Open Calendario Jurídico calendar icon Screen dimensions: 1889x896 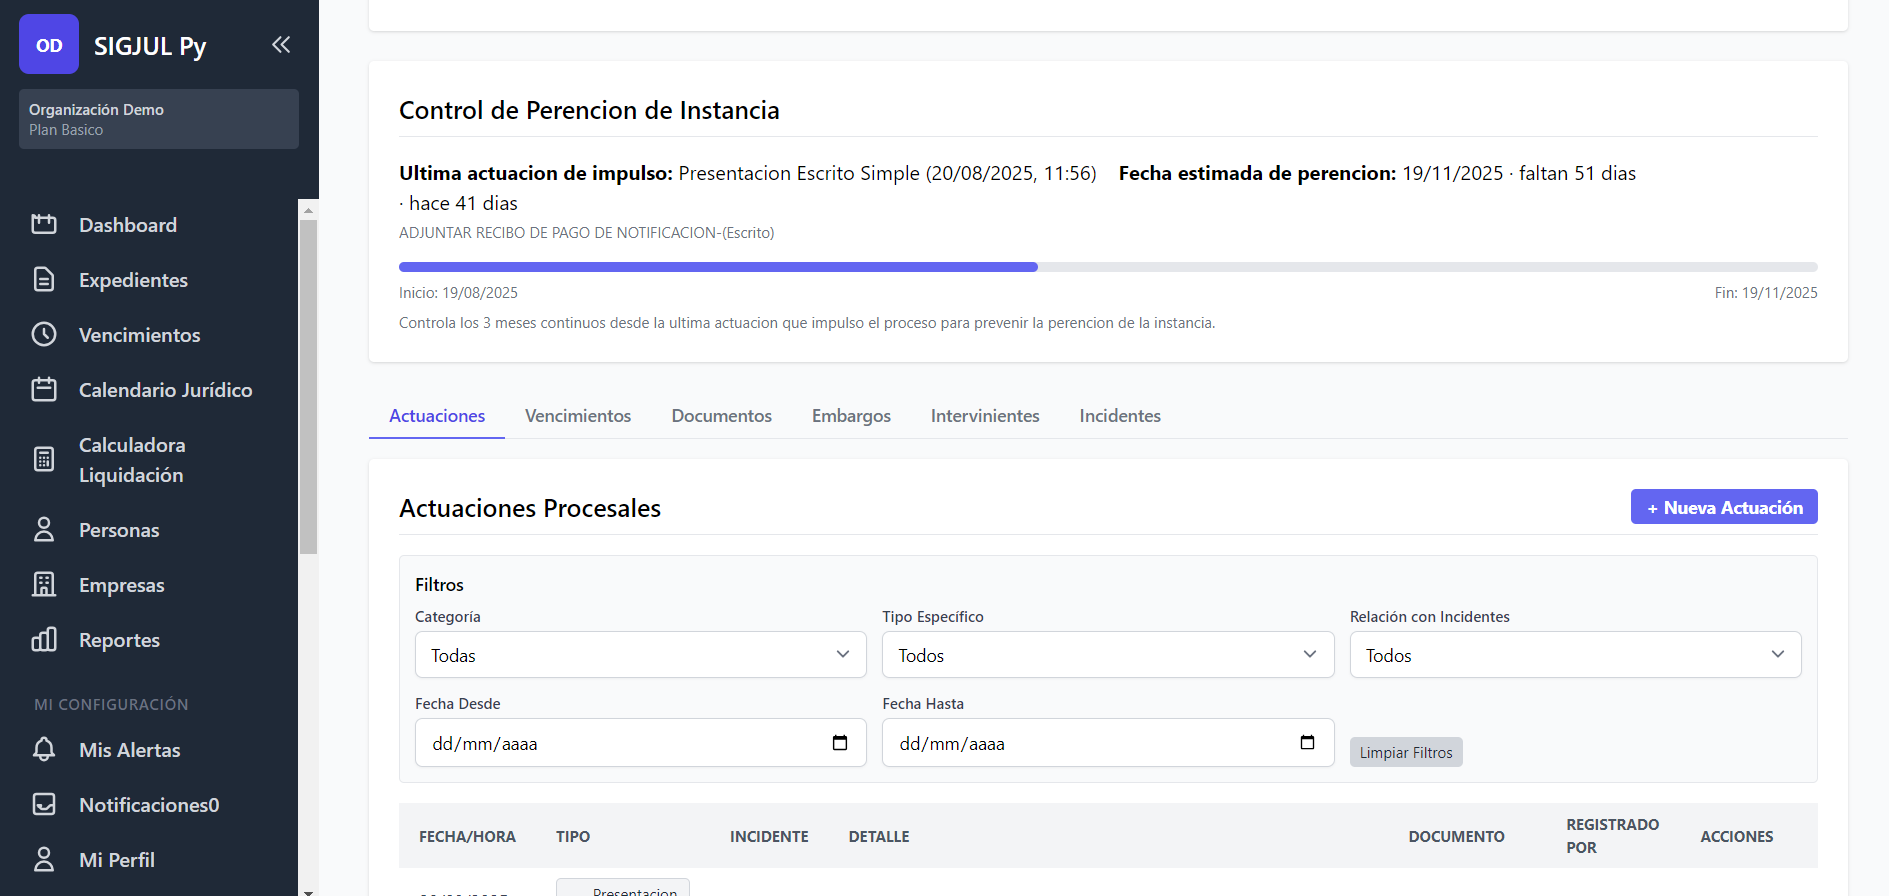tap(44, 390)
